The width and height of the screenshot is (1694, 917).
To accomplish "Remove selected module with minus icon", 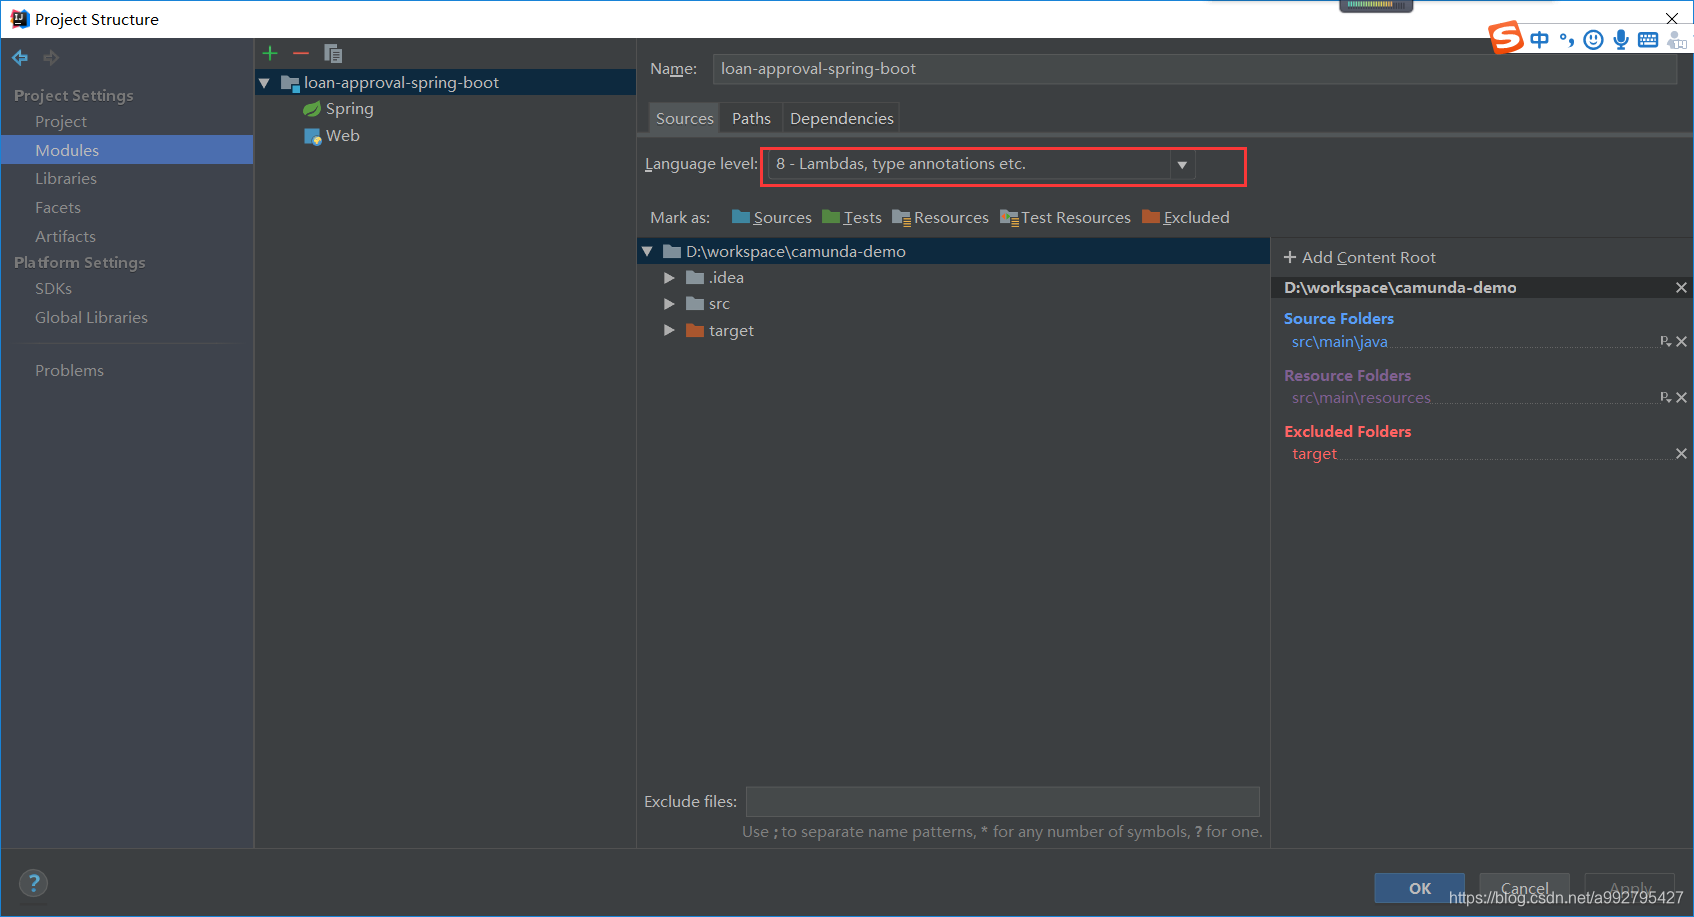I will [301, 53].
